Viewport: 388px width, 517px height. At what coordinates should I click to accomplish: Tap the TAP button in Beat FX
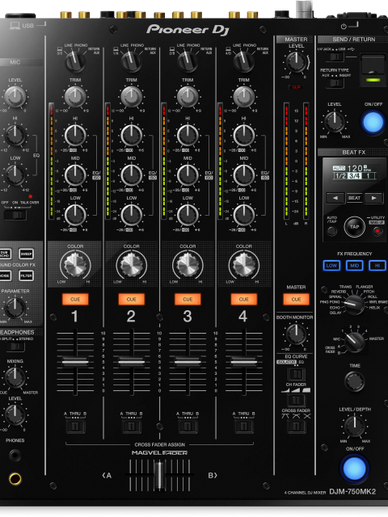(x=354, y=227)
